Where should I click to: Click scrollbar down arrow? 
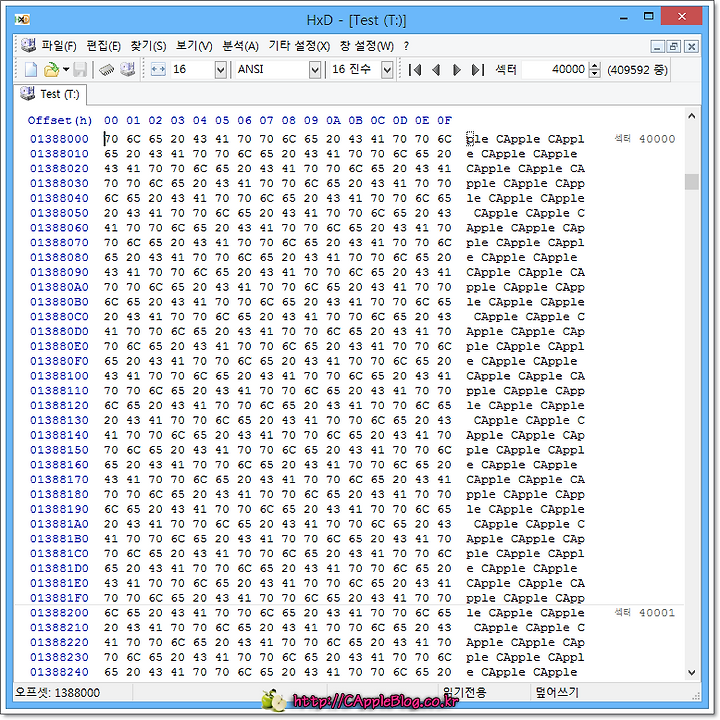pyautogui.click(x=692, y=673)
